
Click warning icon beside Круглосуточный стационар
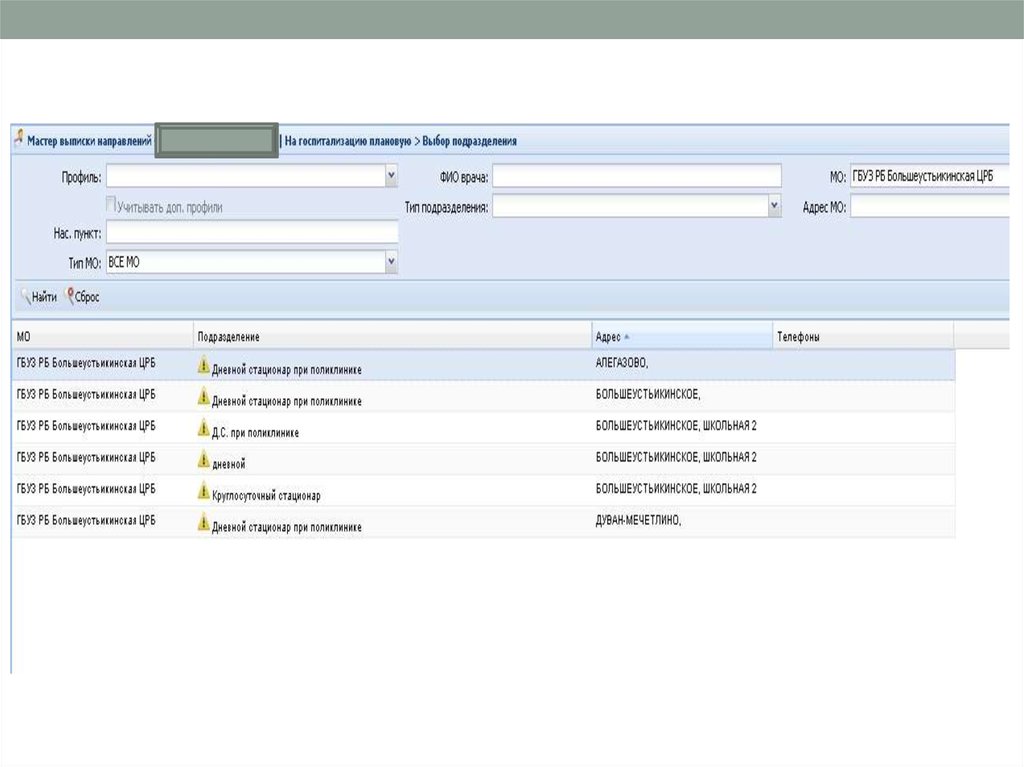point(204,493)
